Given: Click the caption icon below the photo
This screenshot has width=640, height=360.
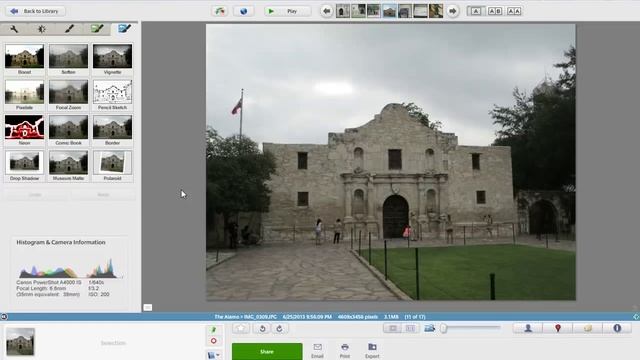Looking at the screenshot, I should click(148, 307).
